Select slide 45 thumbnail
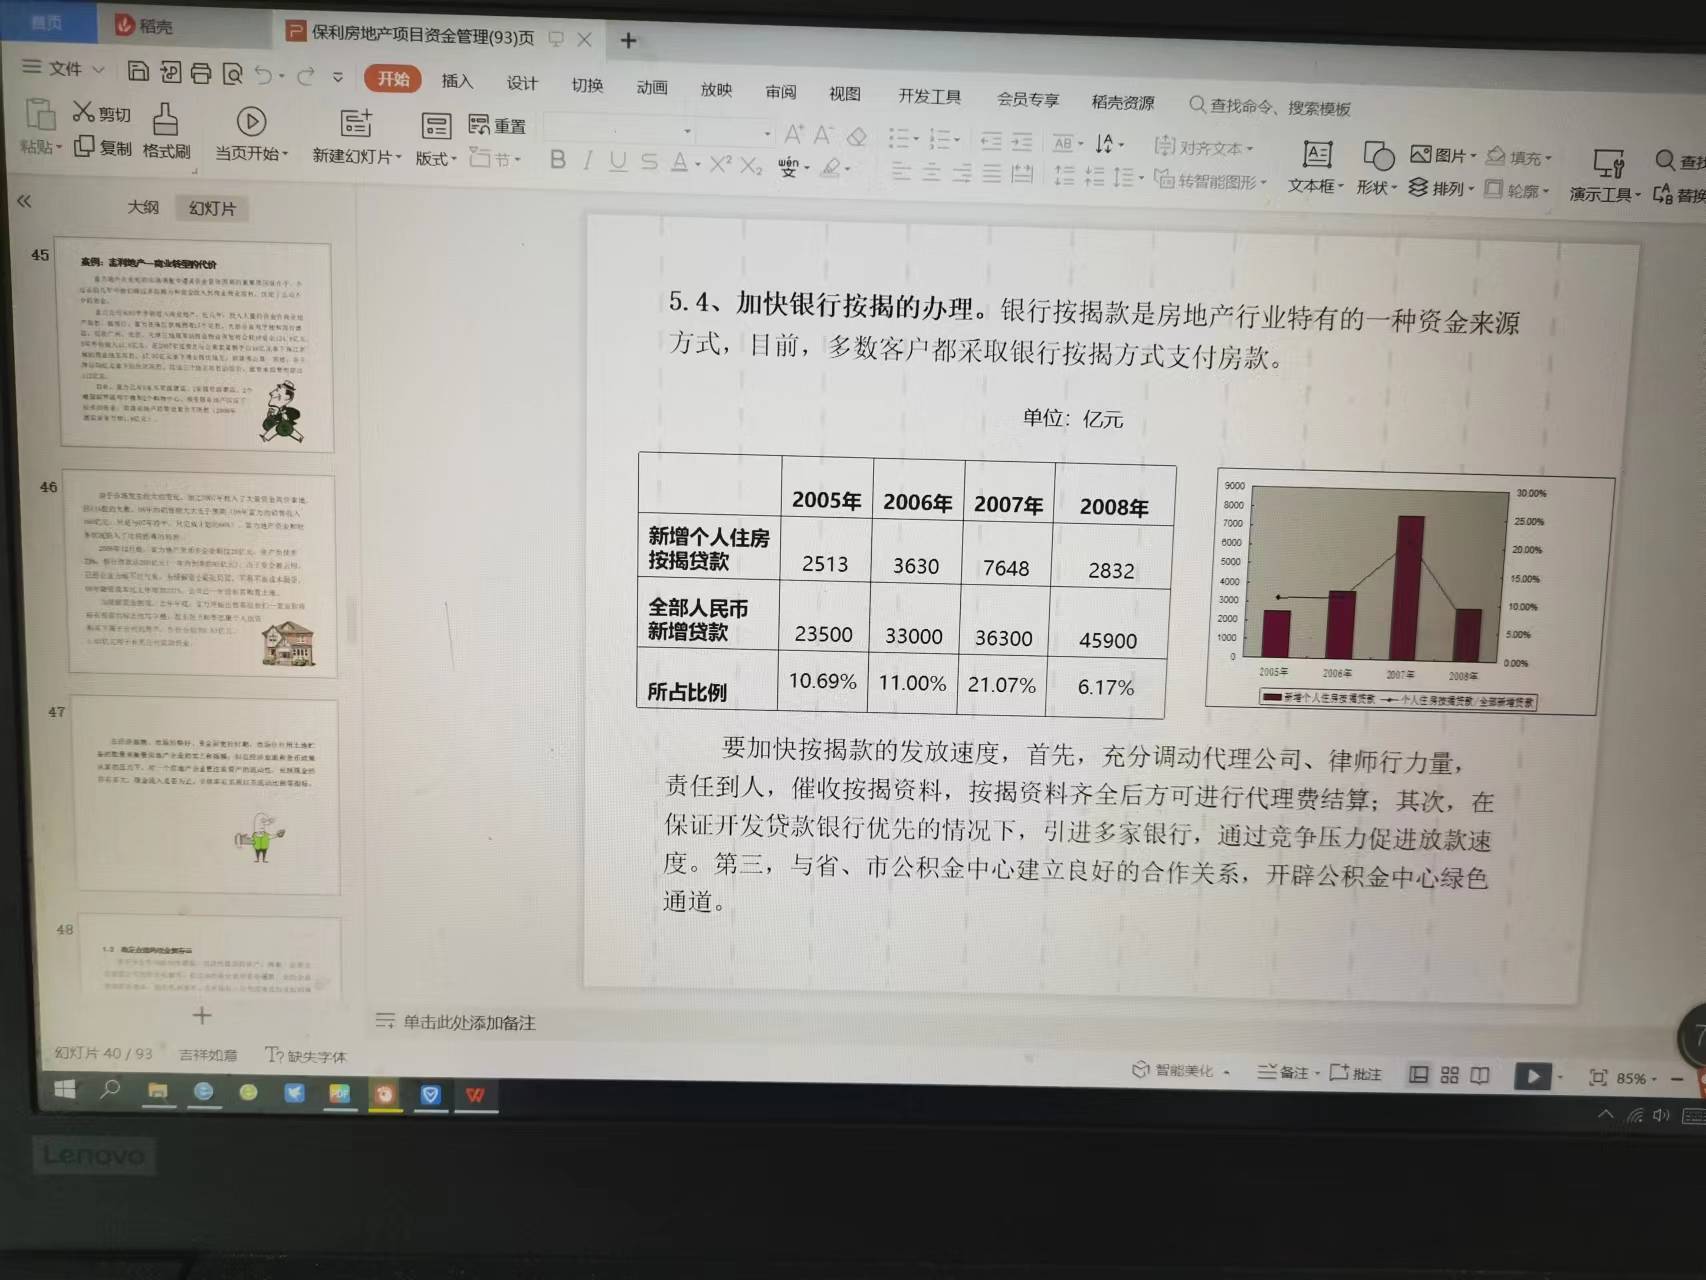 pyautogui.click(x=196, y=345)
